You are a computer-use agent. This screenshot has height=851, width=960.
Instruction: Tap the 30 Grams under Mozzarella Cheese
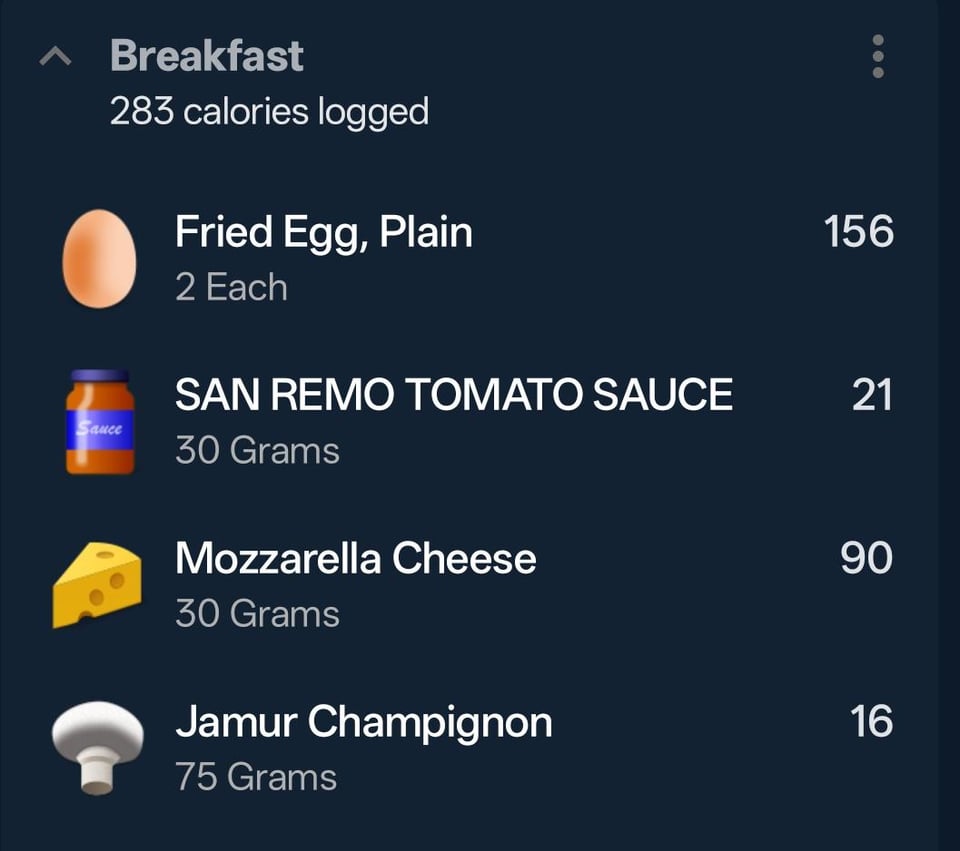257,614
